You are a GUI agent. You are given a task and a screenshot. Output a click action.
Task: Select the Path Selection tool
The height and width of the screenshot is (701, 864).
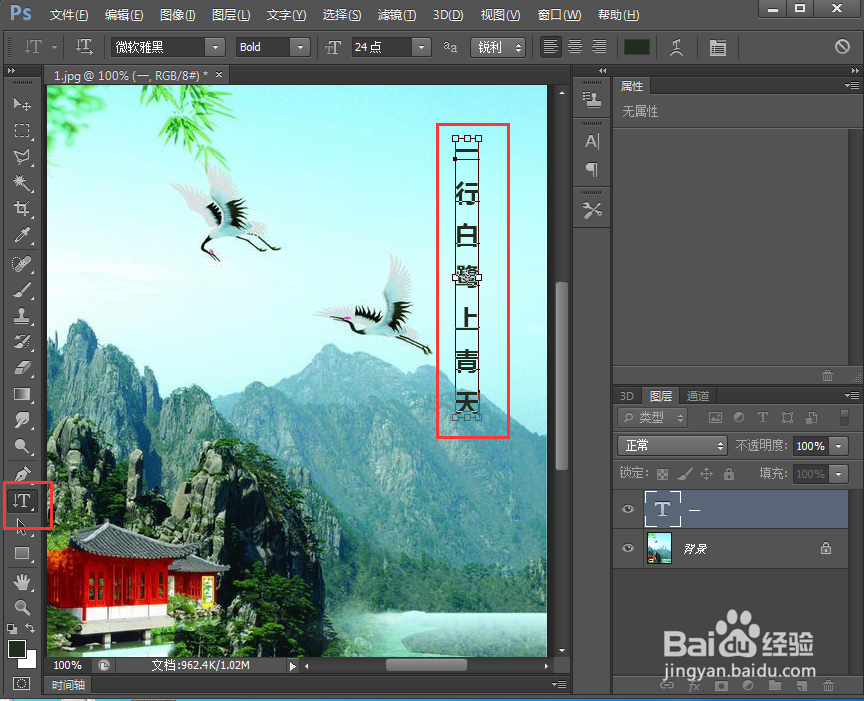[x=22, y=526]
